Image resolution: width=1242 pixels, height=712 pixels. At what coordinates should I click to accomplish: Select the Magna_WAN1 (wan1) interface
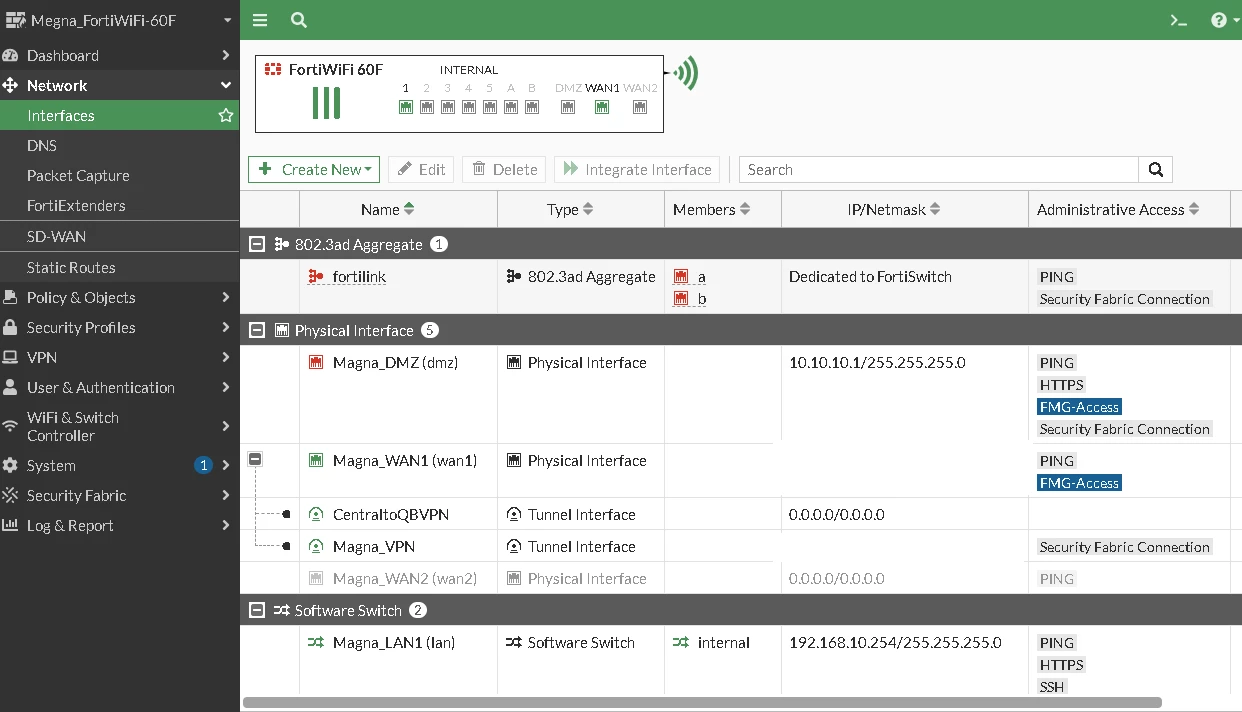[405, 461]
